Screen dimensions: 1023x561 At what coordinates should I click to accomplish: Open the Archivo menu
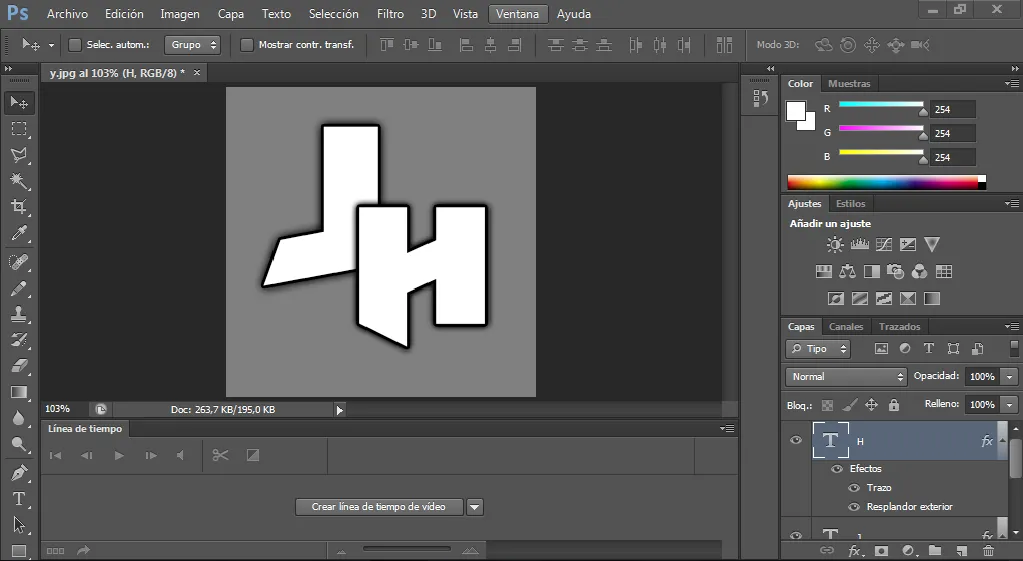(x=67, y=14)
